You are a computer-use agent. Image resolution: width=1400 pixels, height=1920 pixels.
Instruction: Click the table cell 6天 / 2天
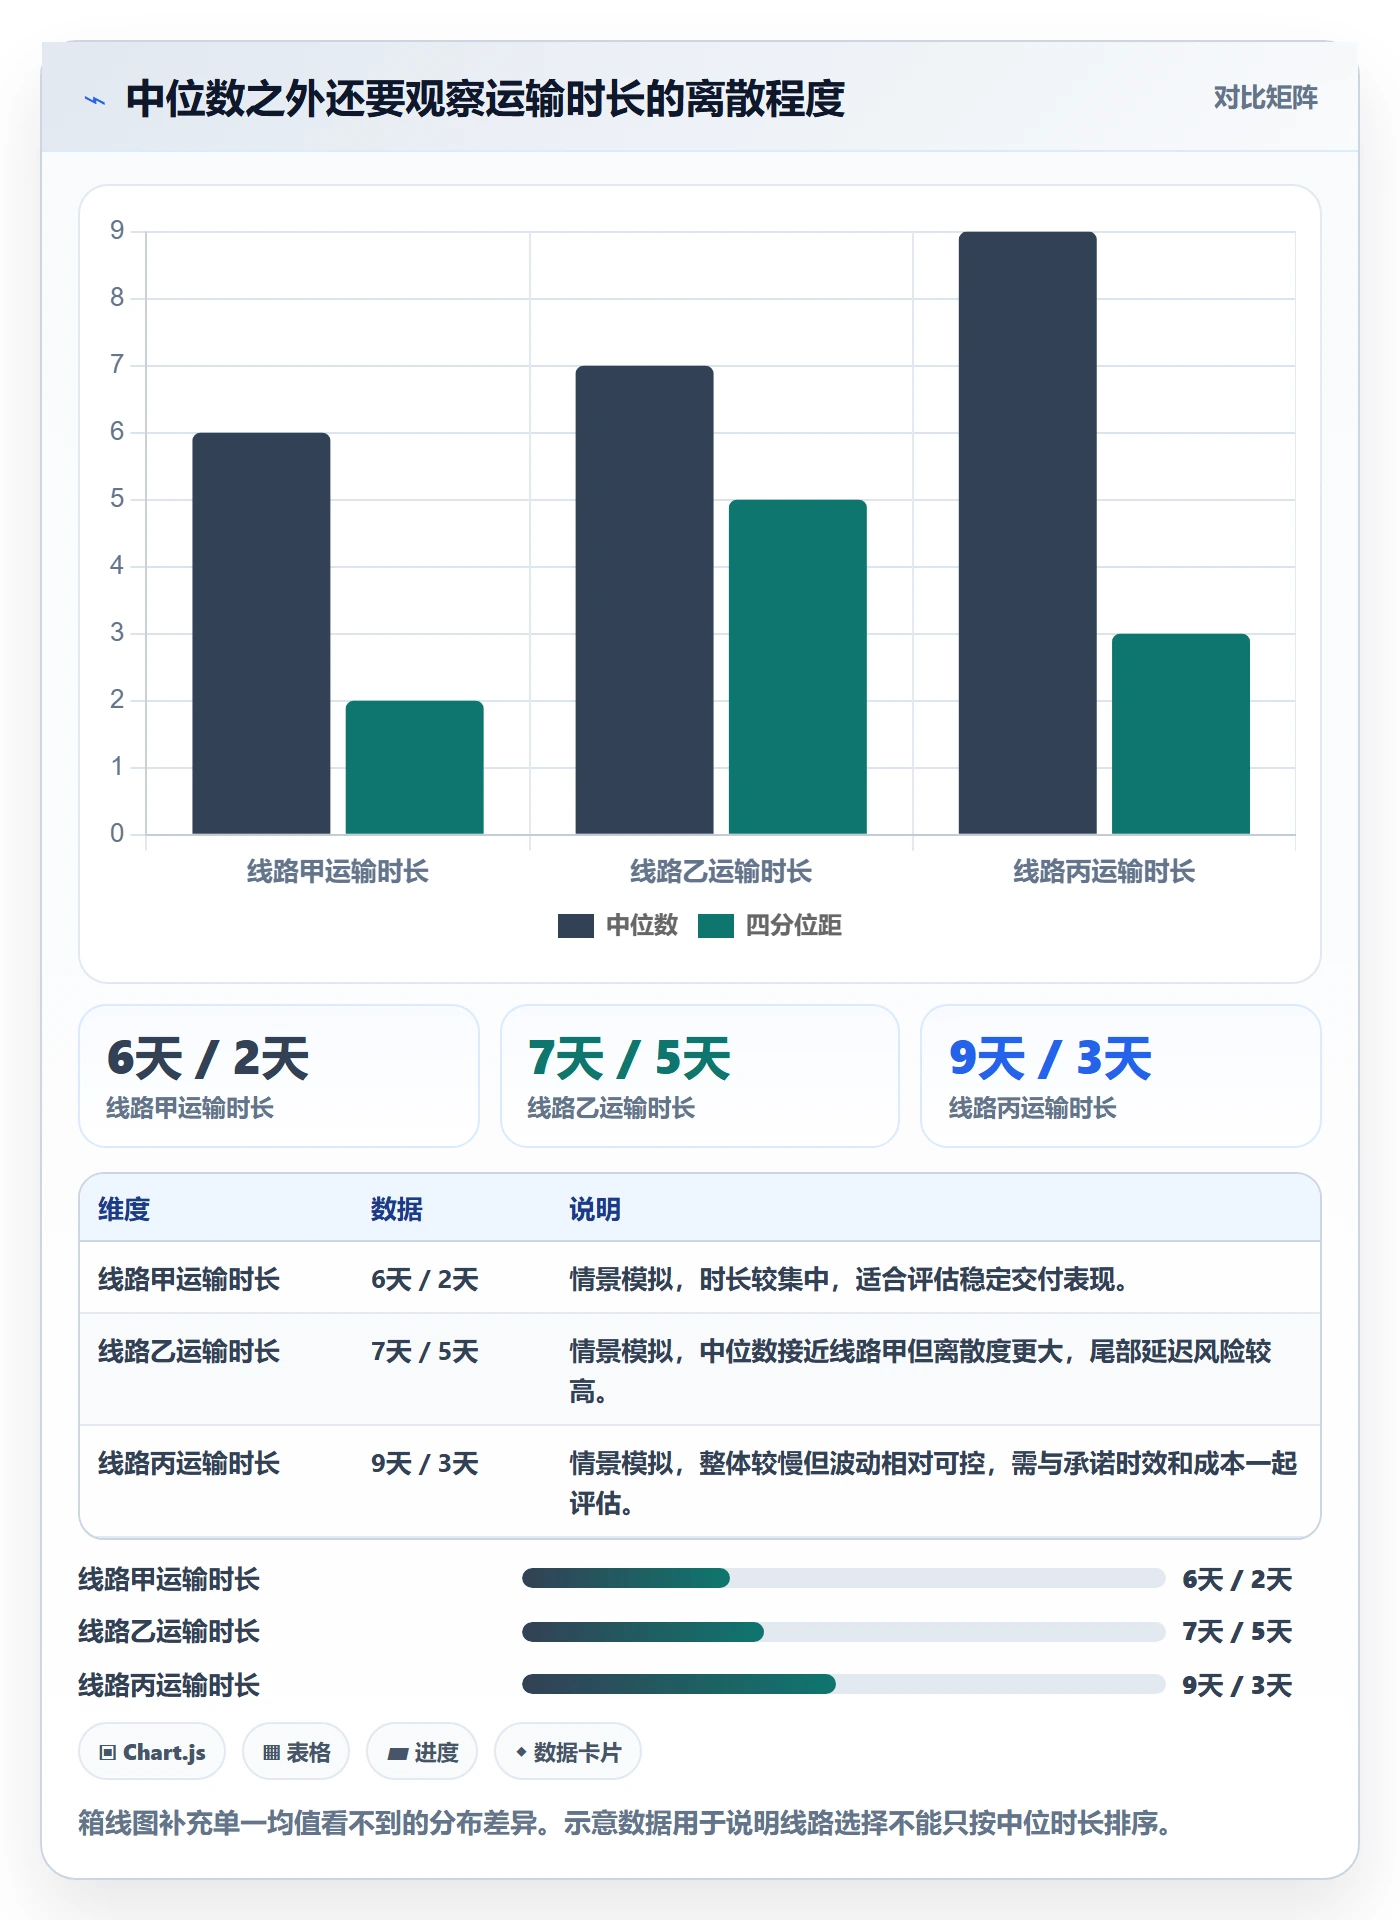click(425, 1279)
